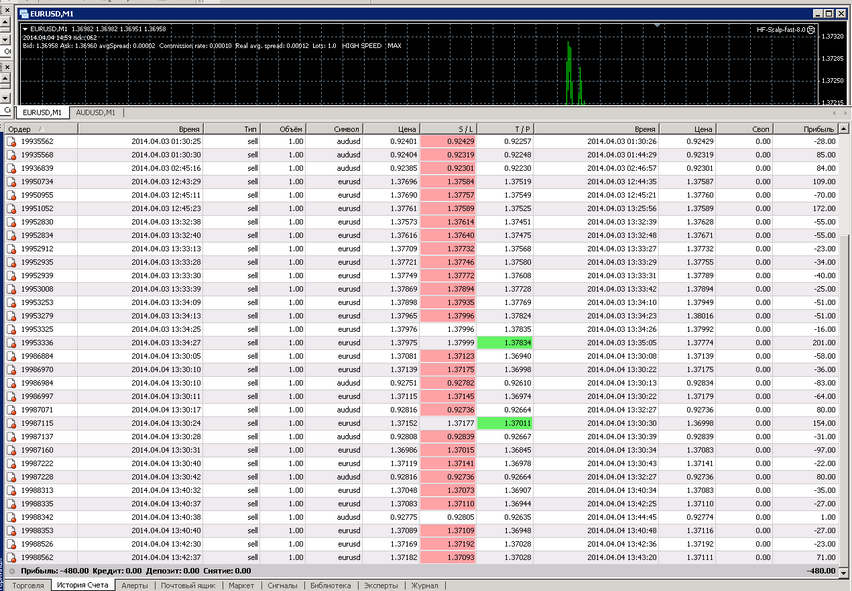Click the green T/P cell 1.37011

click(x=504, y=424)
